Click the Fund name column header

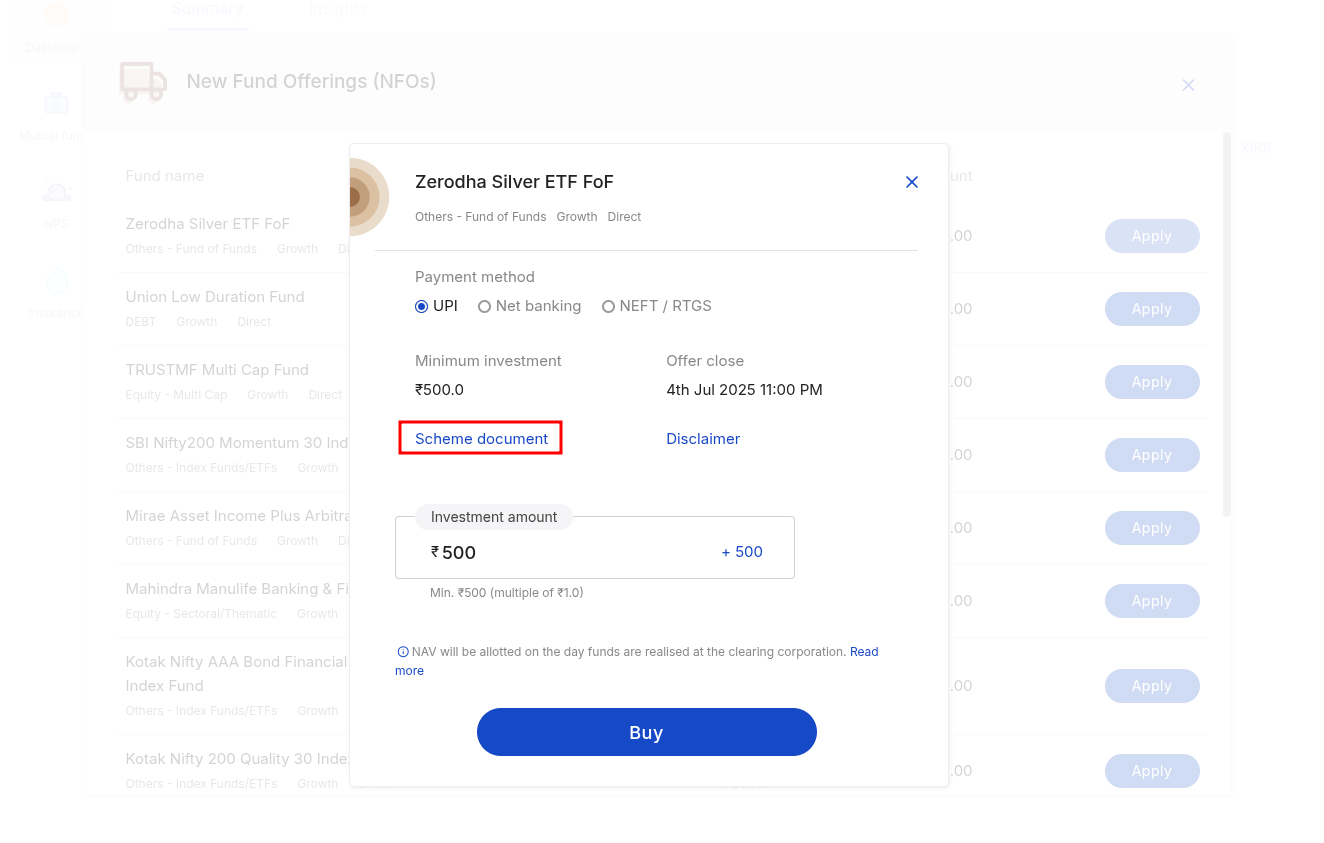(x=165, y=176)
